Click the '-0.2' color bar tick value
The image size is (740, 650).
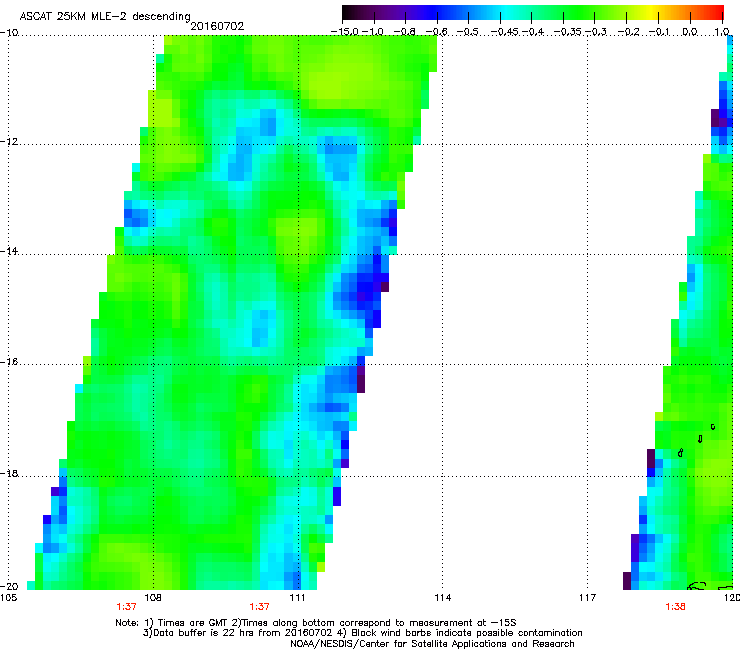629,32
